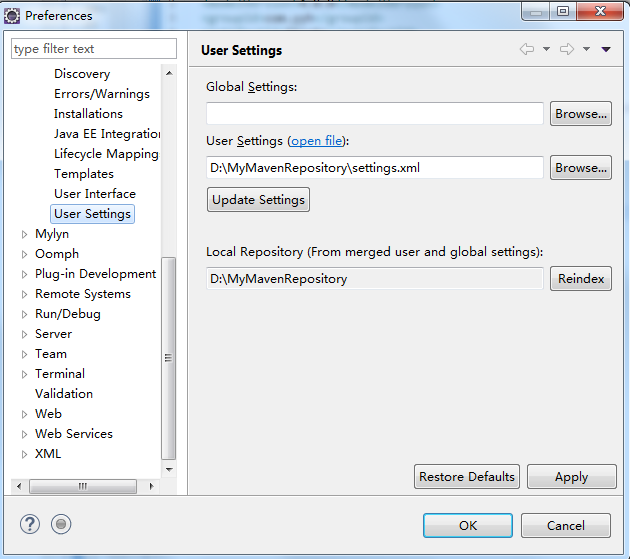Open the view menu triangle in header
Screen dimensions: 630x559
pos(606,49)
